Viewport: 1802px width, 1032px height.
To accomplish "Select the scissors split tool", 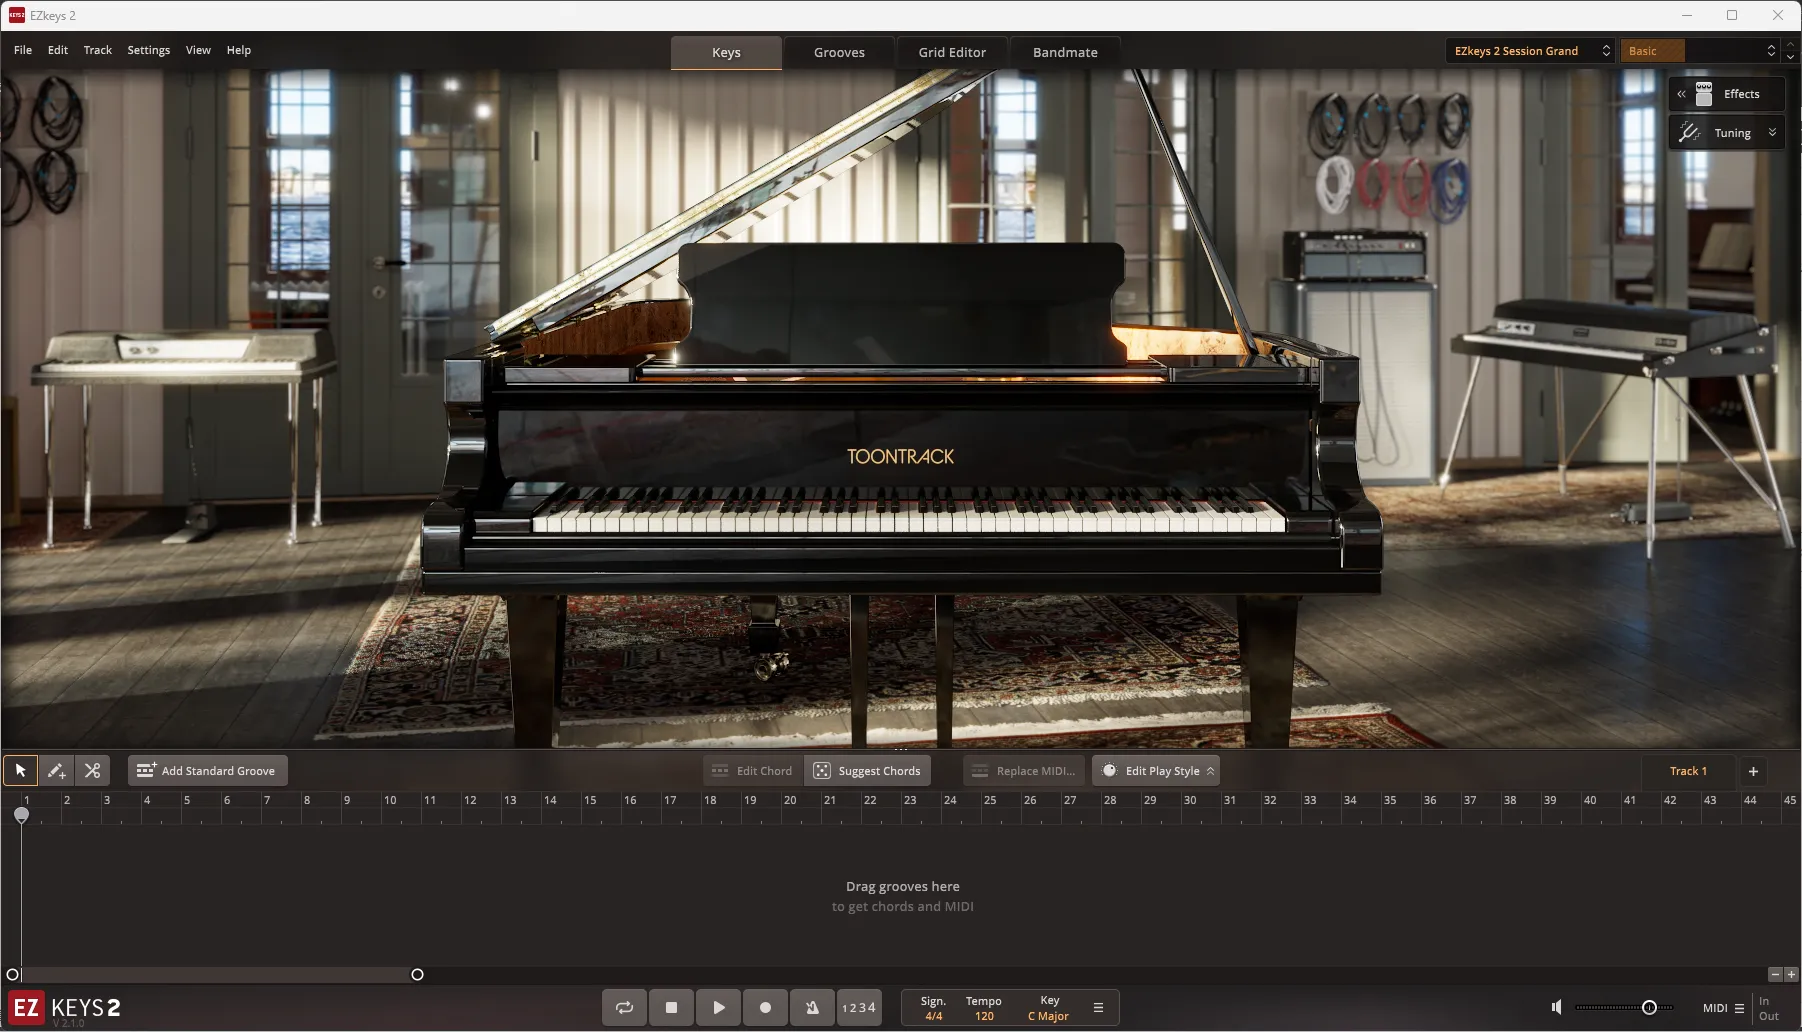I will pyautogui.click(x=93, y=771).
